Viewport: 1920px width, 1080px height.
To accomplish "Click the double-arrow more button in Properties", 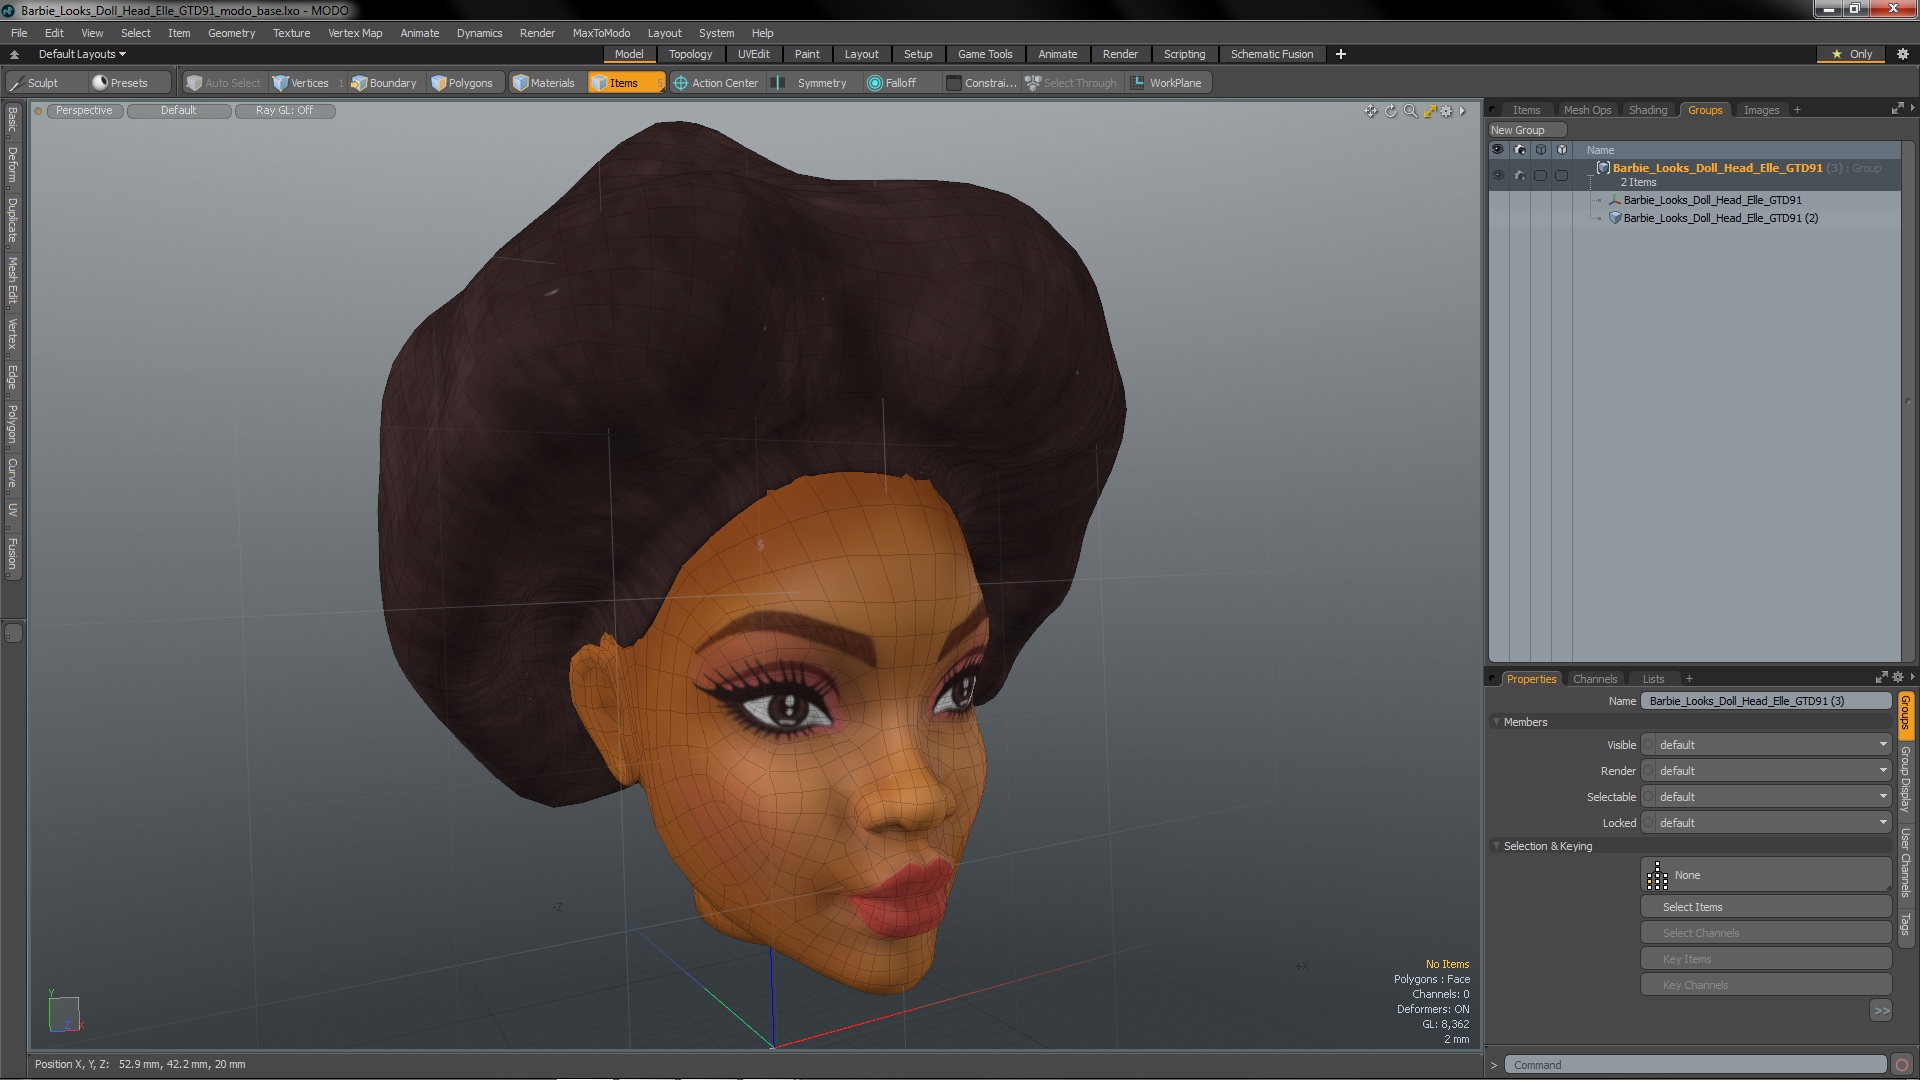I will click(x=1881, y=1011).
